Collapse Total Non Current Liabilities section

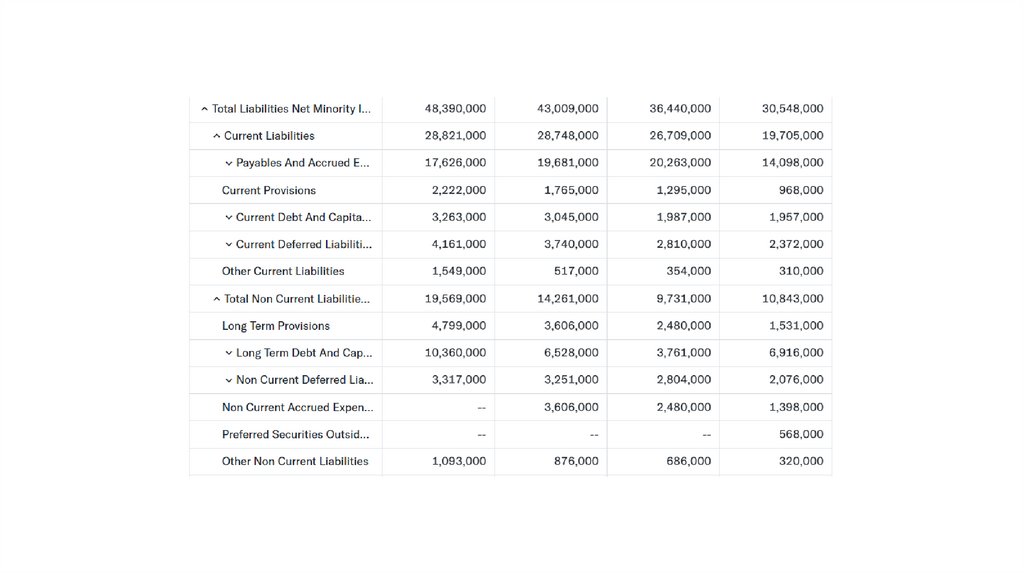(217, 299)
